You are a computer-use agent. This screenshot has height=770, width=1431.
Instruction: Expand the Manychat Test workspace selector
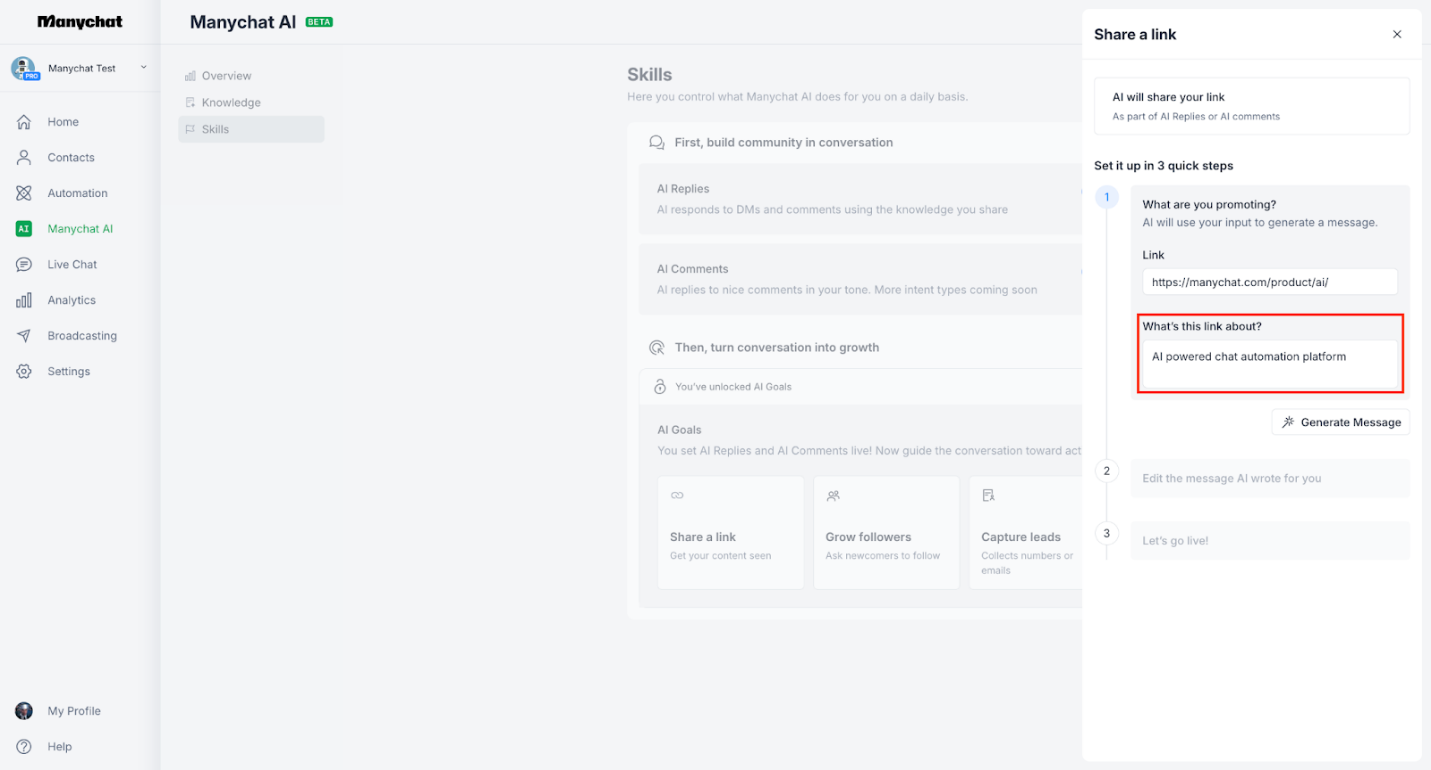click(x=143, y=68)
